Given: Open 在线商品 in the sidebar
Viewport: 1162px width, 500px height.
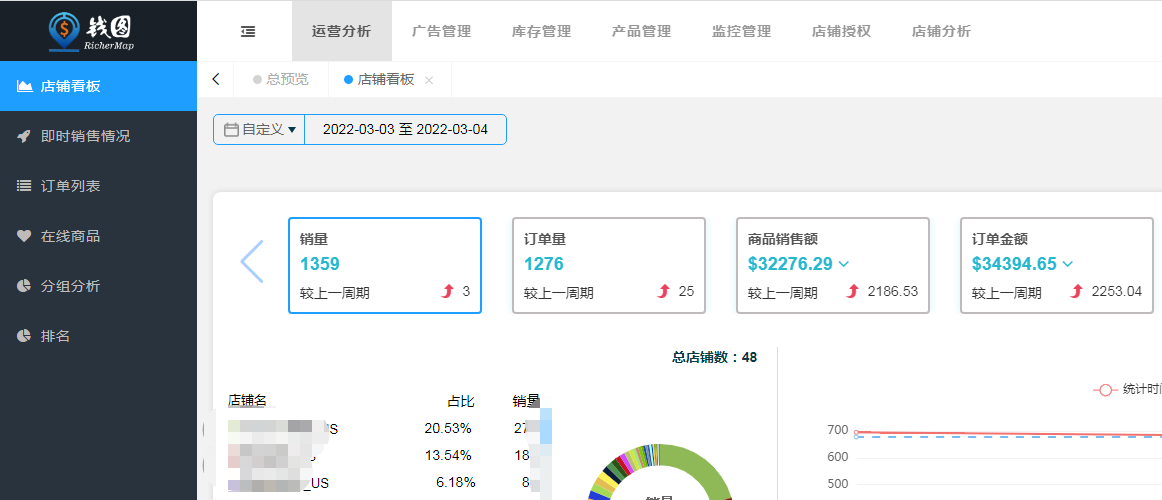Looking at the screenshot, I should [x=99, y=236].
